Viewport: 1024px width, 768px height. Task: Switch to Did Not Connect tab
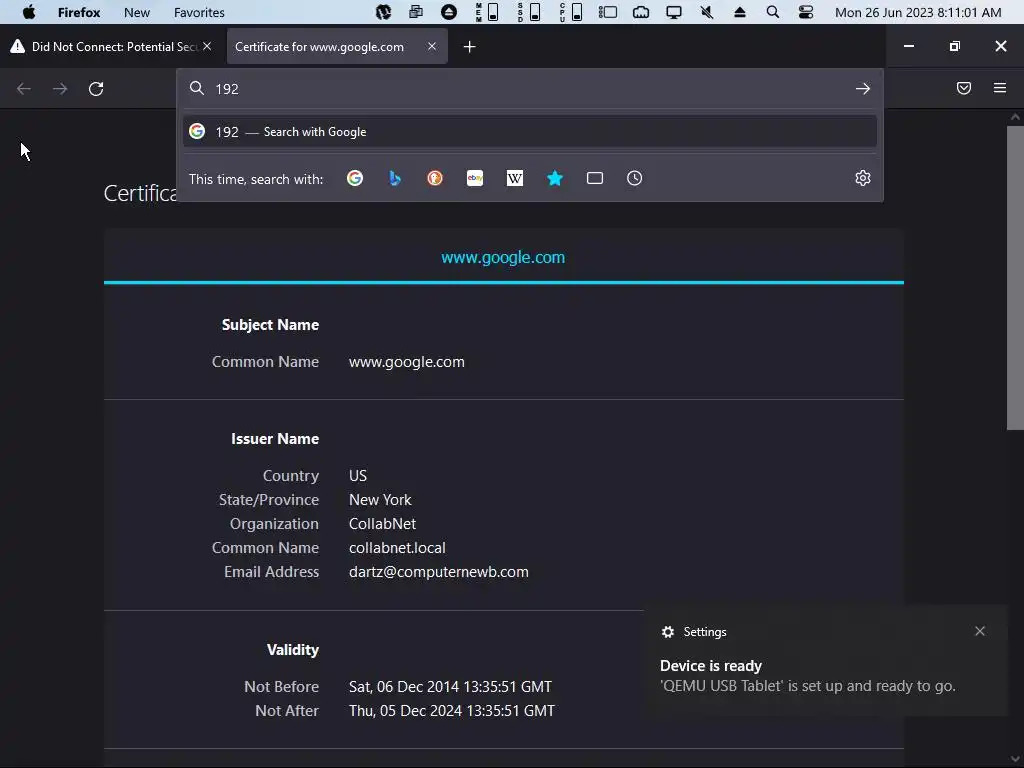pyautogui.click(x=111, y=46)
